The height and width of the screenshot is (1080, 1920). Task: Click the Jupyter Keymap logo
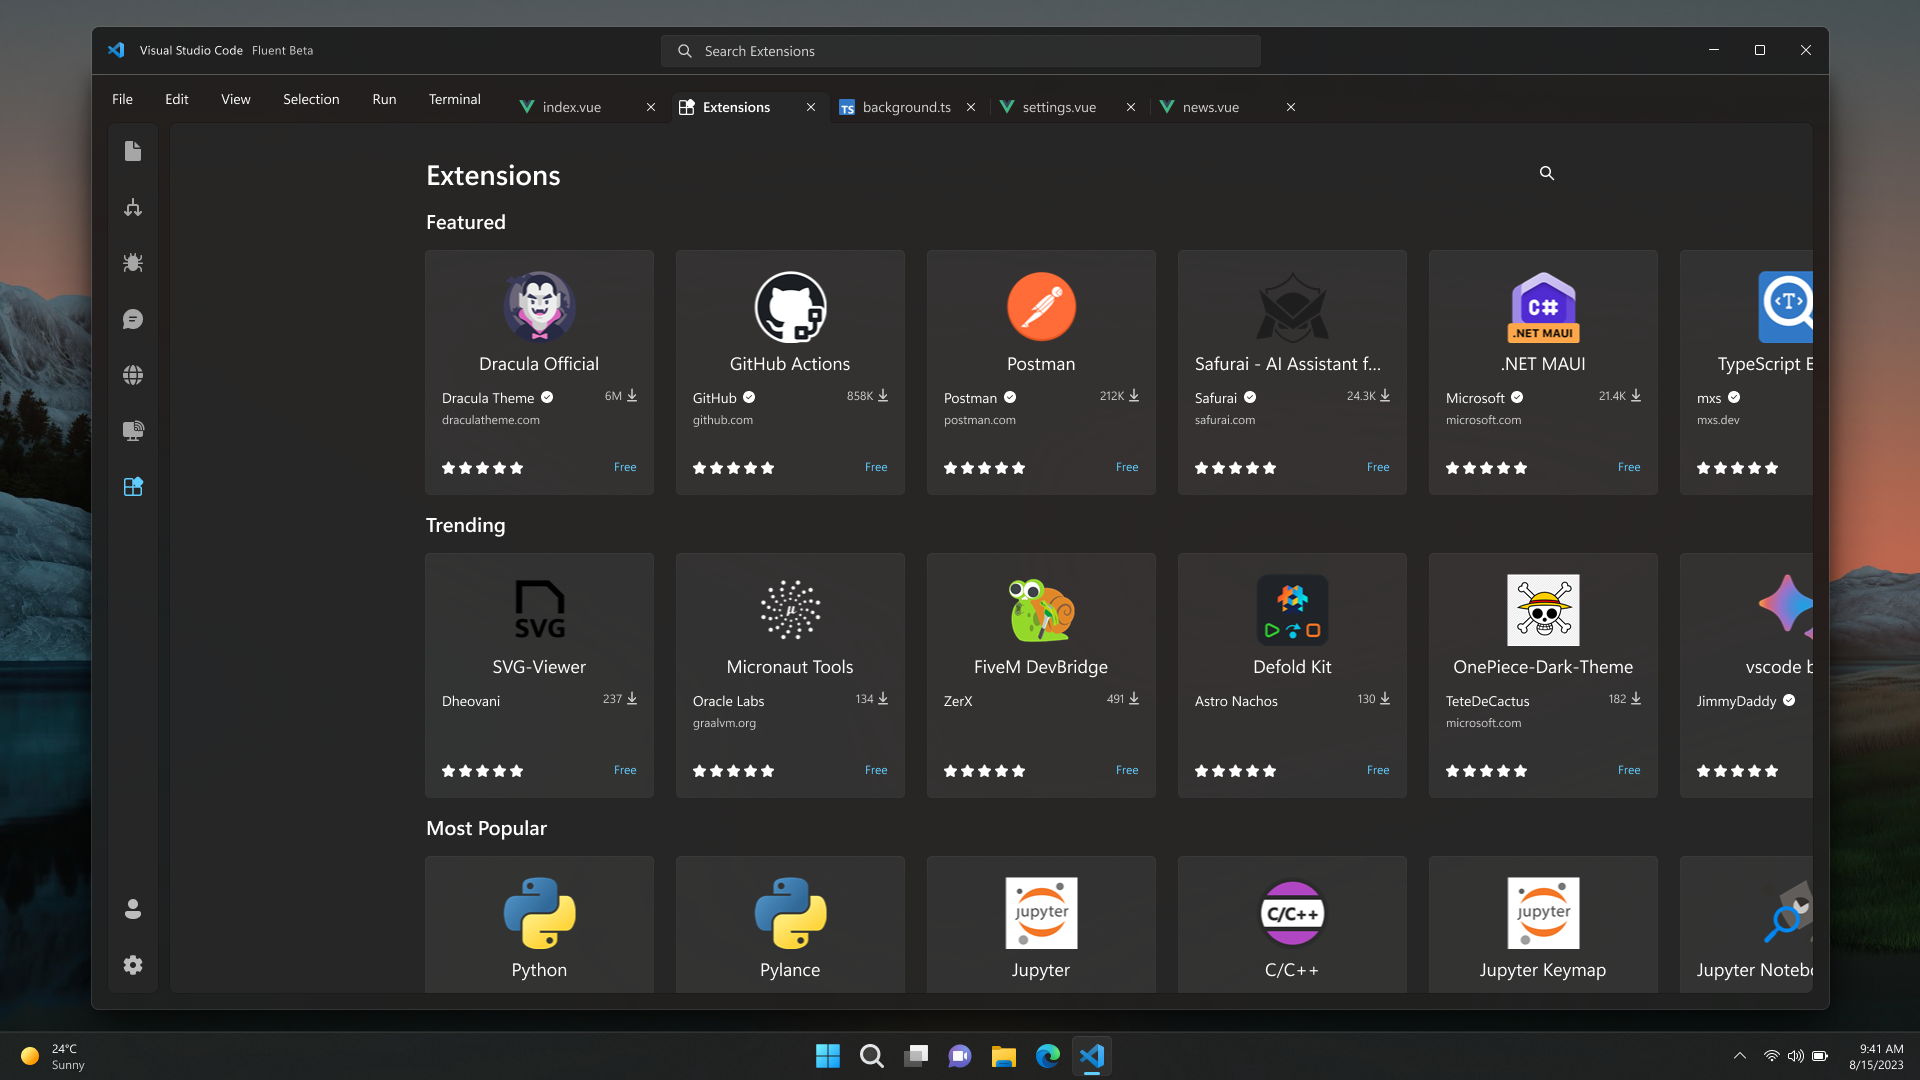(x=1543, y=913)
